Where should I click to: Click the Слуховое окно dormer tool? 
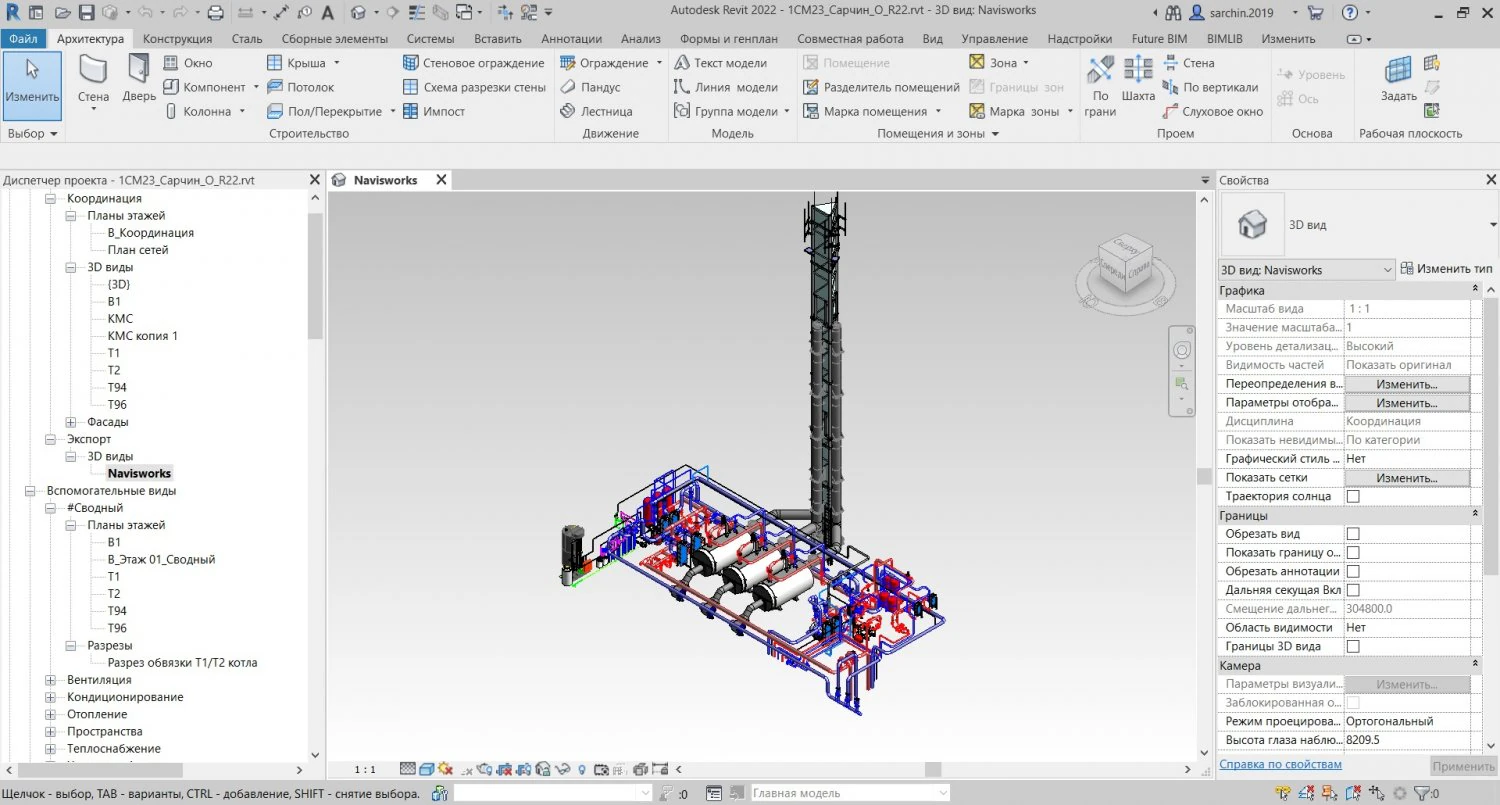1212,111
